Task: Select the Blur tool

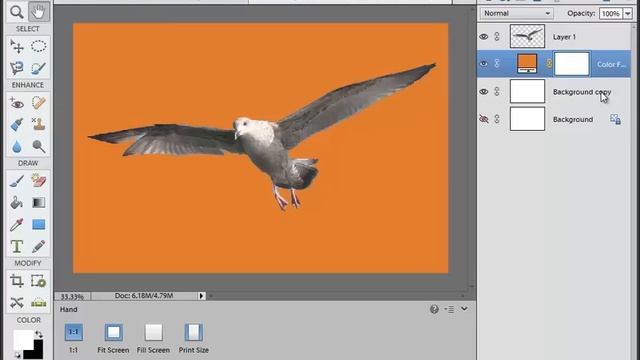Action: [17, 146]
